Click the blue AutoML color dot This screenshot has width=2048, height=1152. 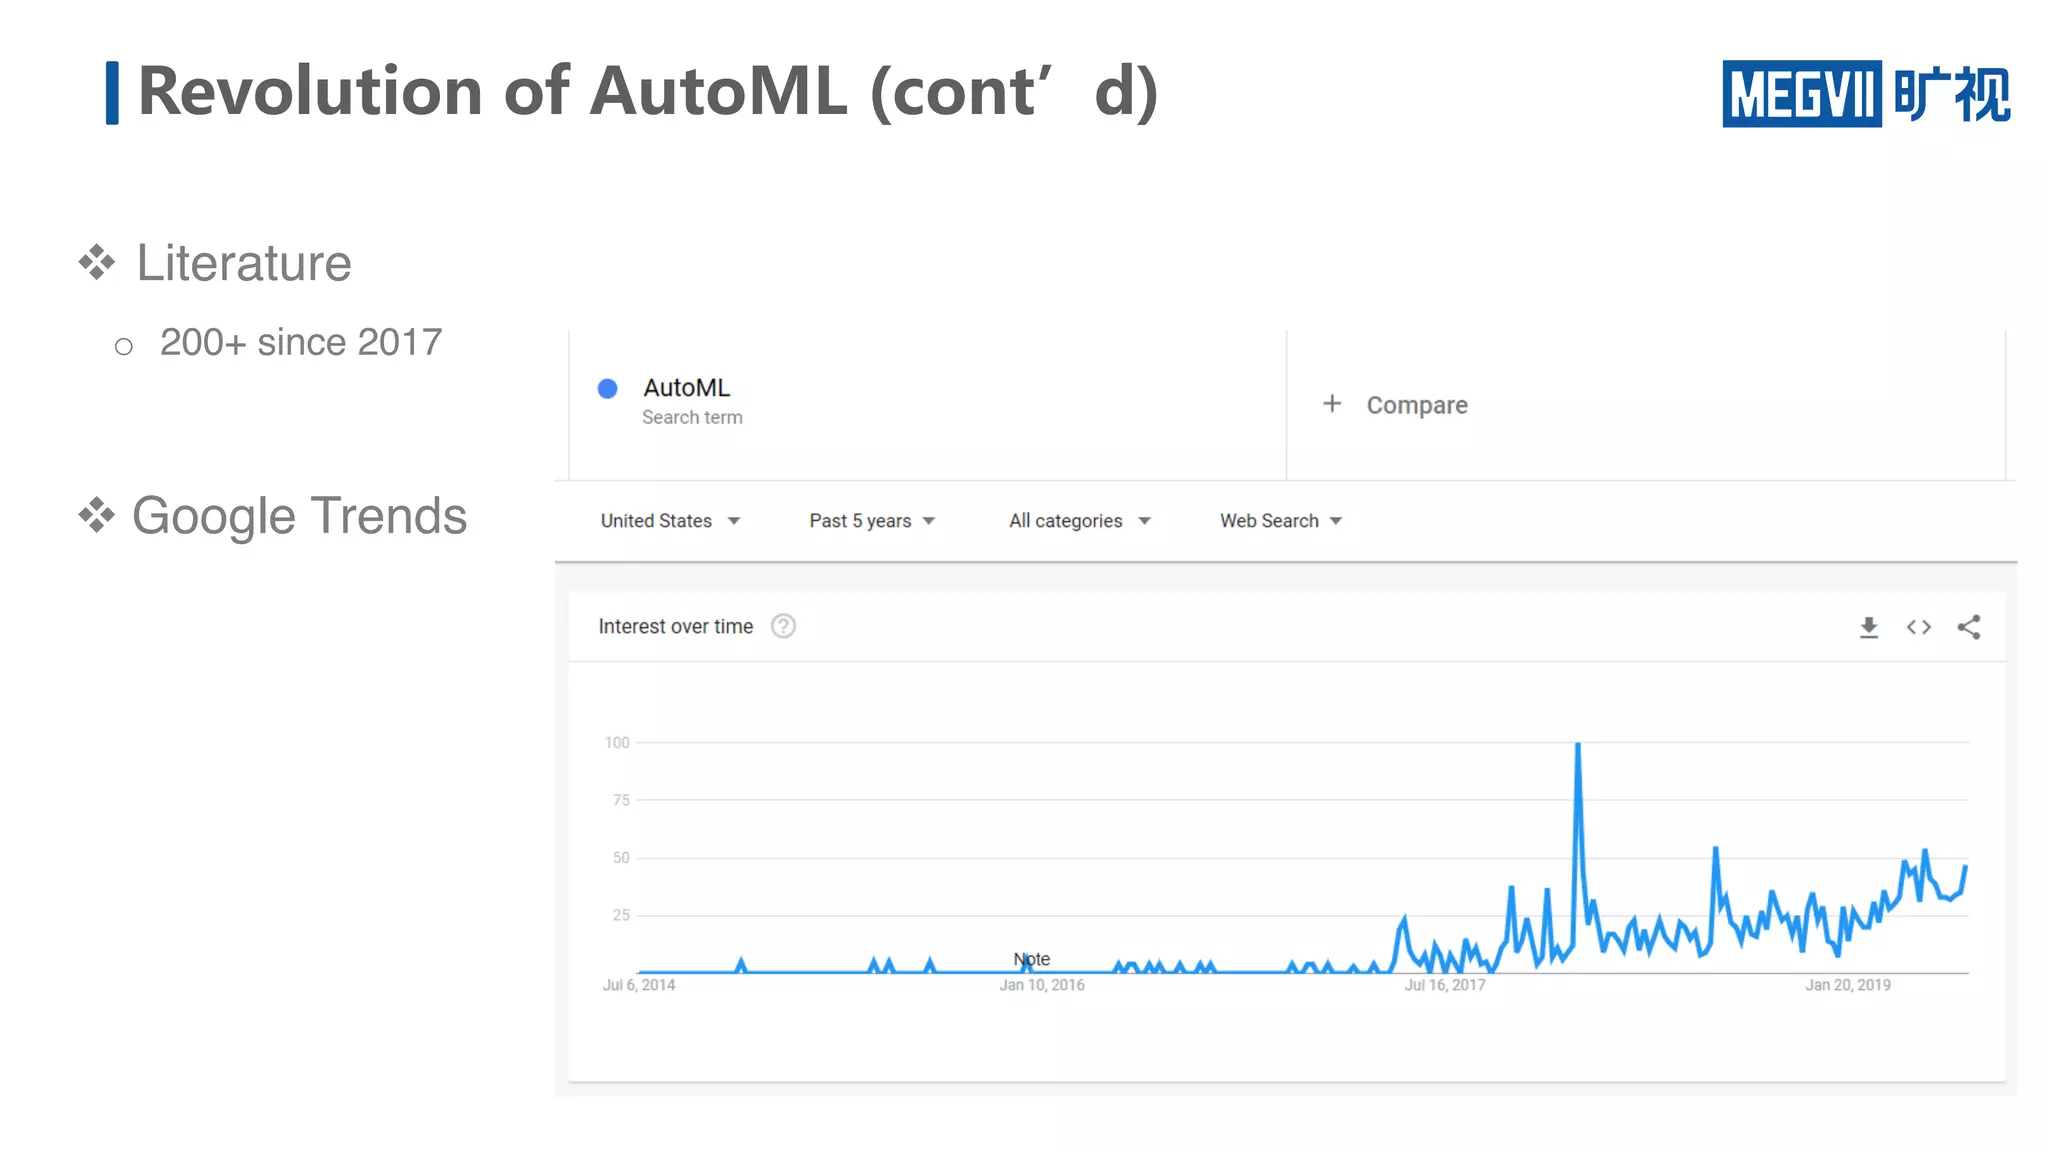[607, 389]
